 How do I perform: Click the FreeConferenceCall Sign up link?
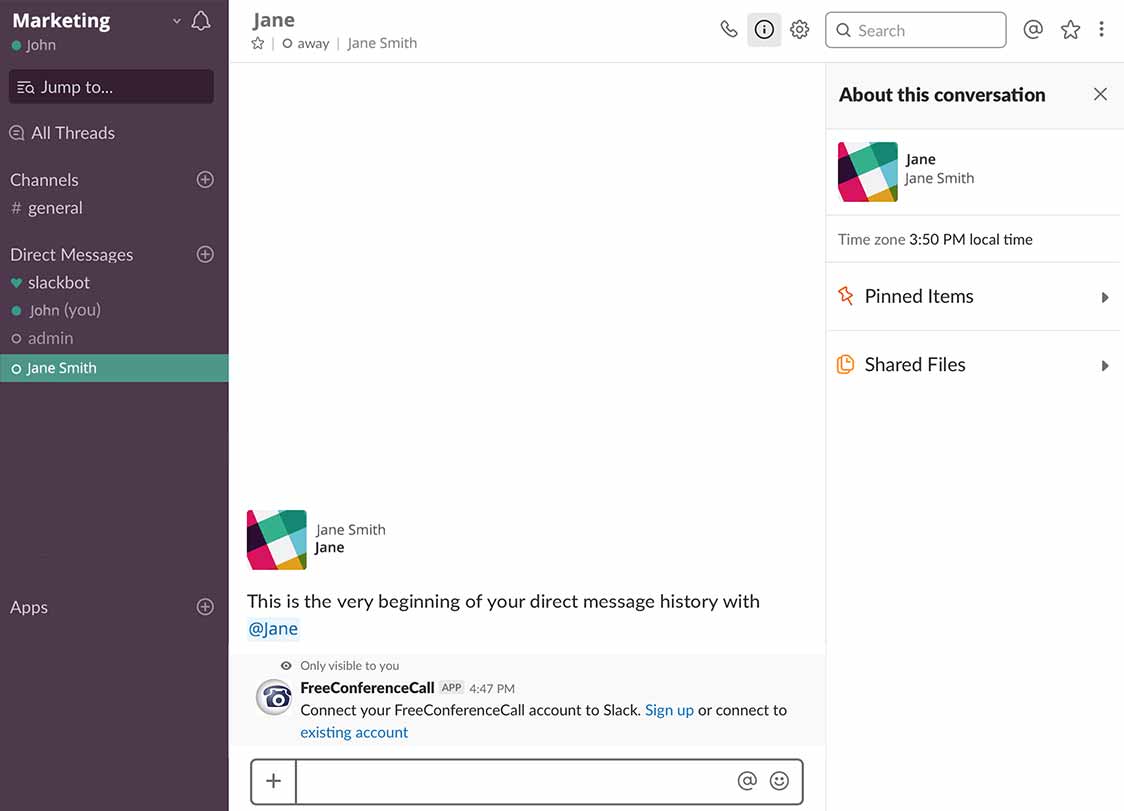click(669, 710)
